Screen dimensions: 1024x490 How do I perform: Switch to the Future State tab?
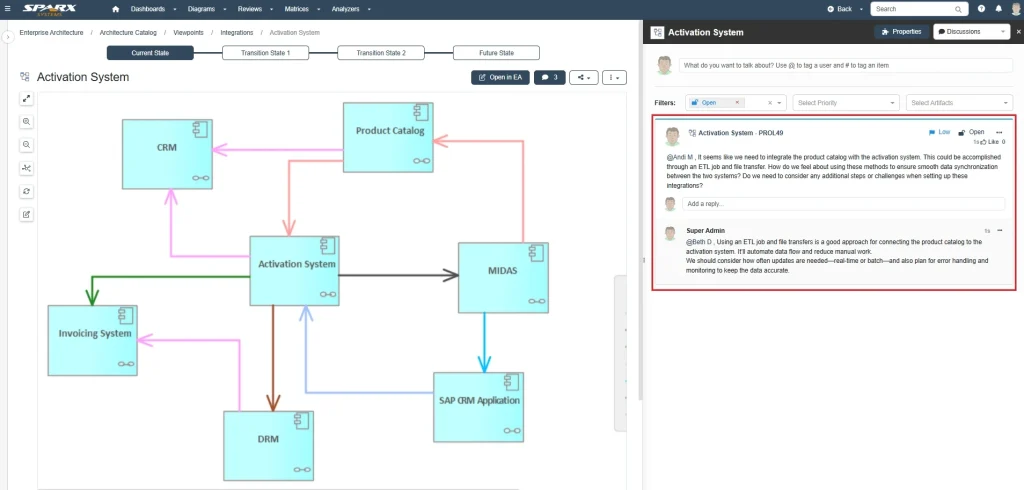pyautogui.click(x=496, y=53)
